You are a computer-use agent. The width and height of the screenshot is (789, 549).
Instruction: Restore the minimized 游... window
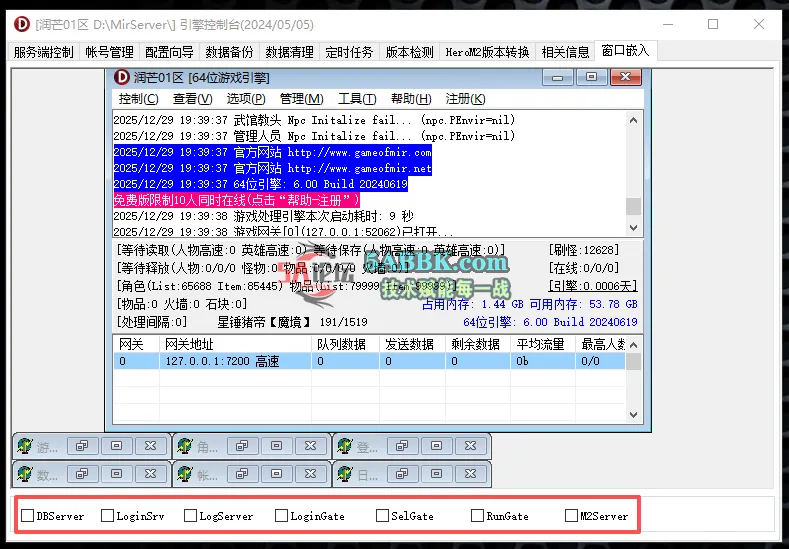[x=82, y=446]
